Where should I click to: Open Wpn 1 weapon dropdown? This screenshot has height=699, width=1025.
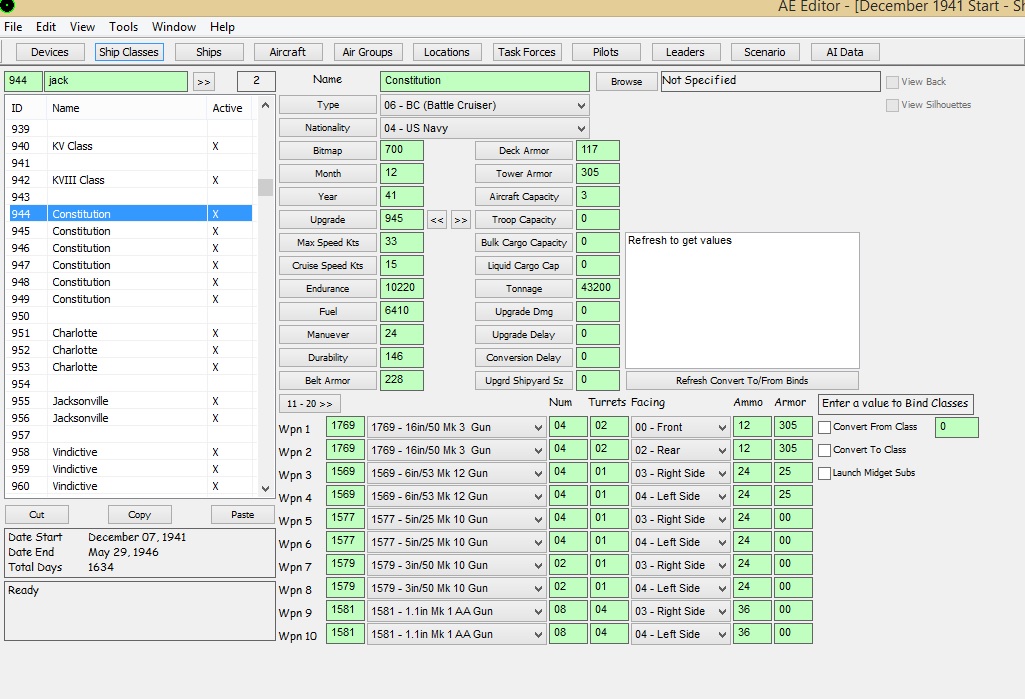click(456, 428)
